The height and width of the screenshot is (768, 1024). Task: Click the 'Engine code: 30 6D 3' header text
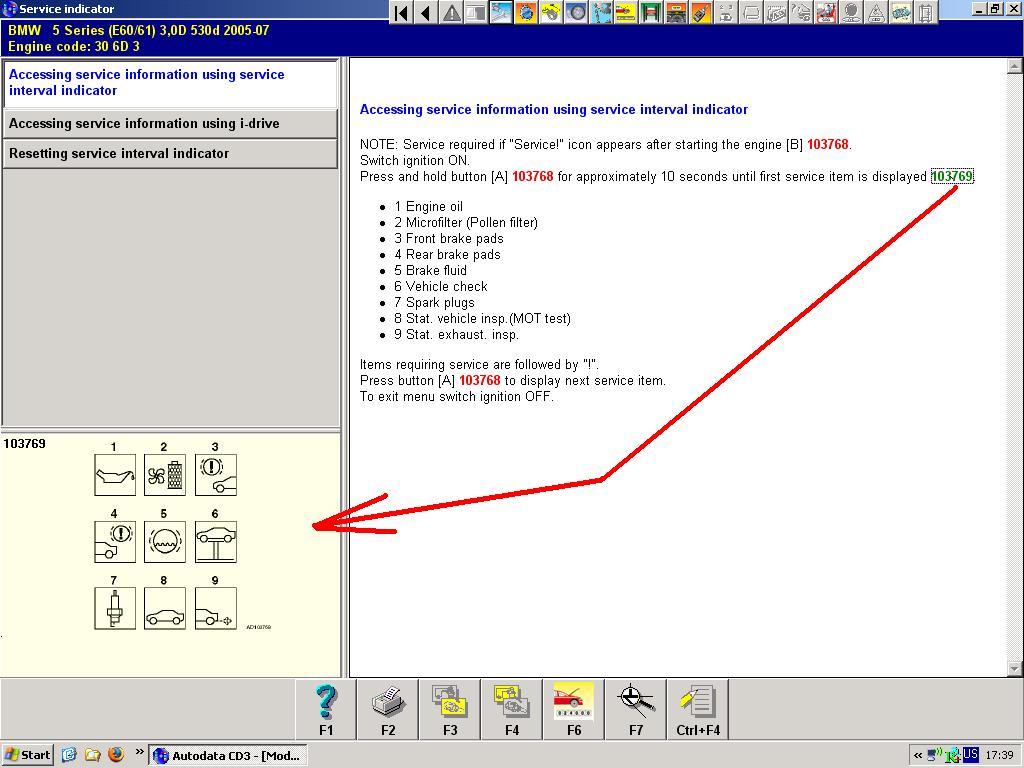point(74,46)
